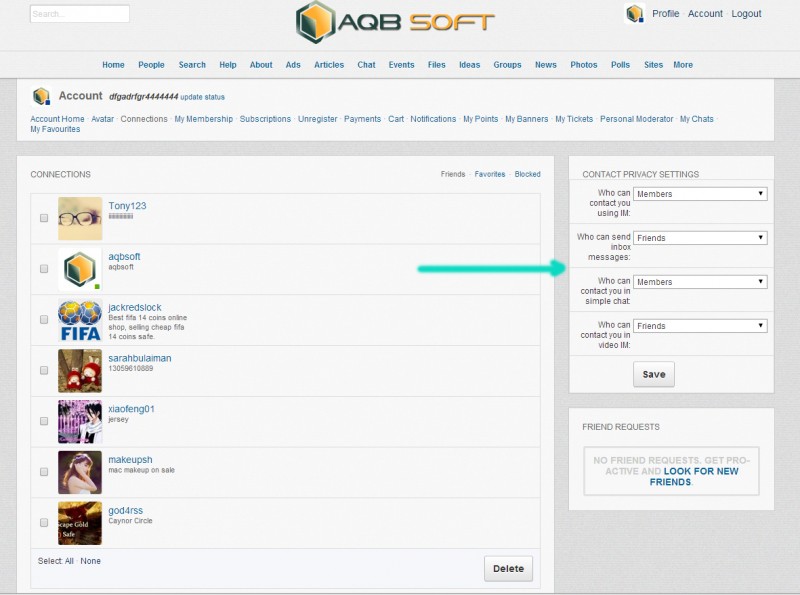This screenshot has width=800, height=595.
Task: Show the Friends connections filter
Action: pyautogui.click(x=453, y=174)
